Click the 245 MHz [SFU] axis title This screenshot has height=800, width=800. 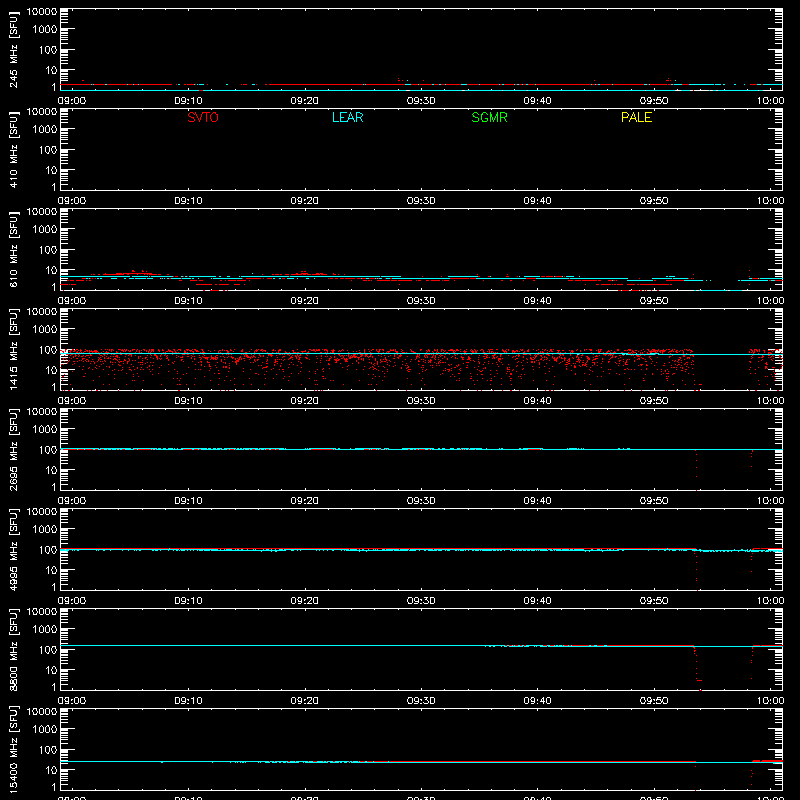[x=13, y=50]
